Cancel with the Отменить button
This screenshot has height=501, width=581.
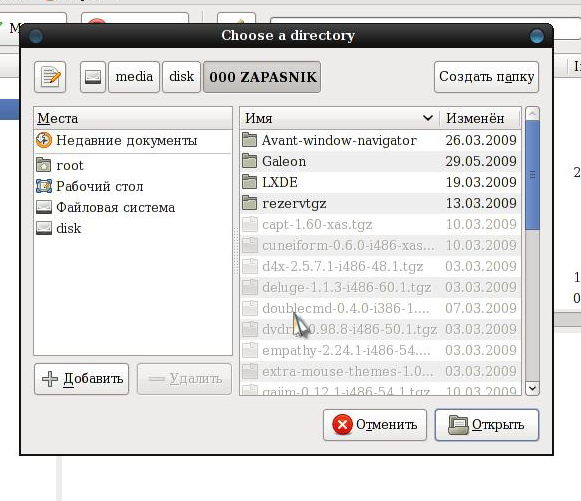(x=375, y=425)
